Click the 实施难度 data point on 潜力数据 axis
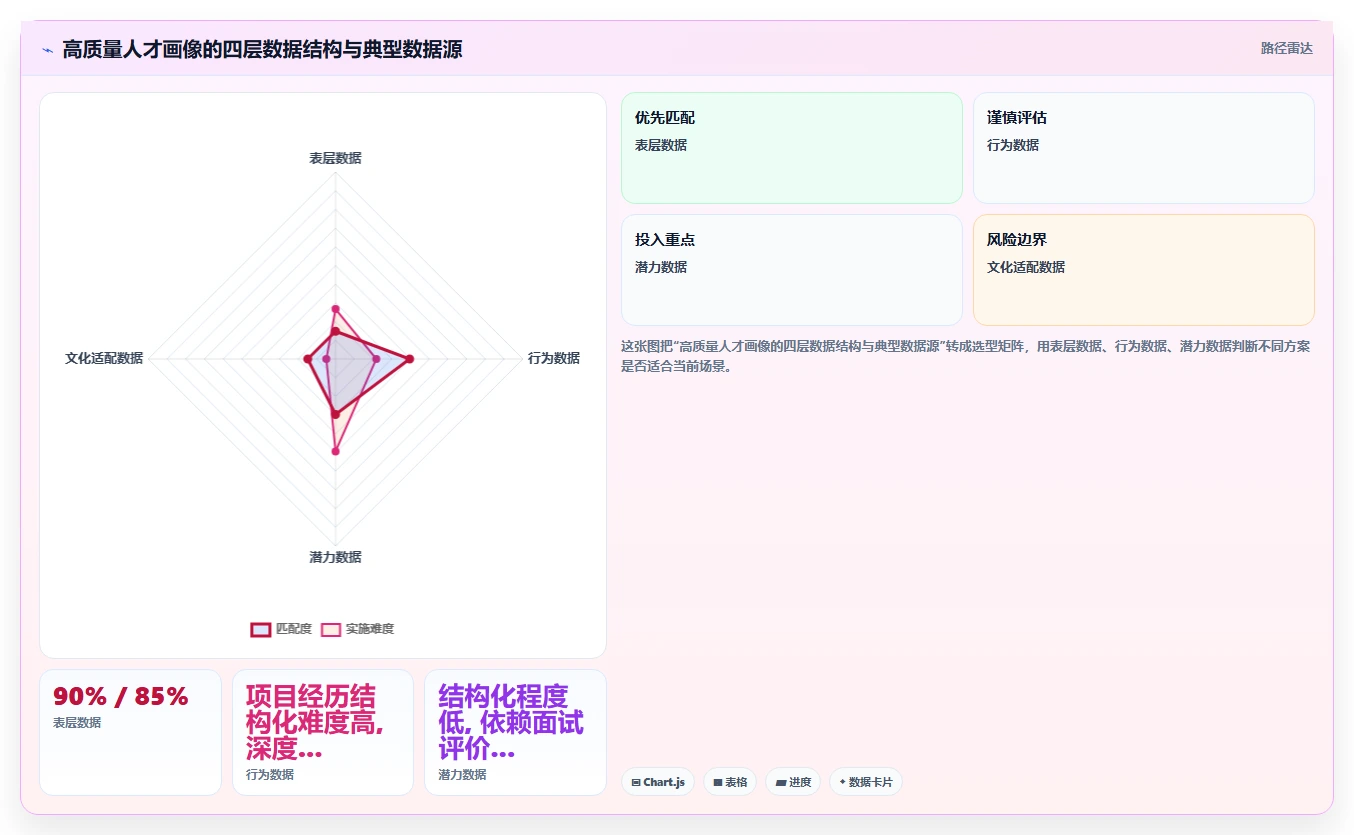Image resolution: width=1354 pixels, height=835 pixels. (335, 451)
